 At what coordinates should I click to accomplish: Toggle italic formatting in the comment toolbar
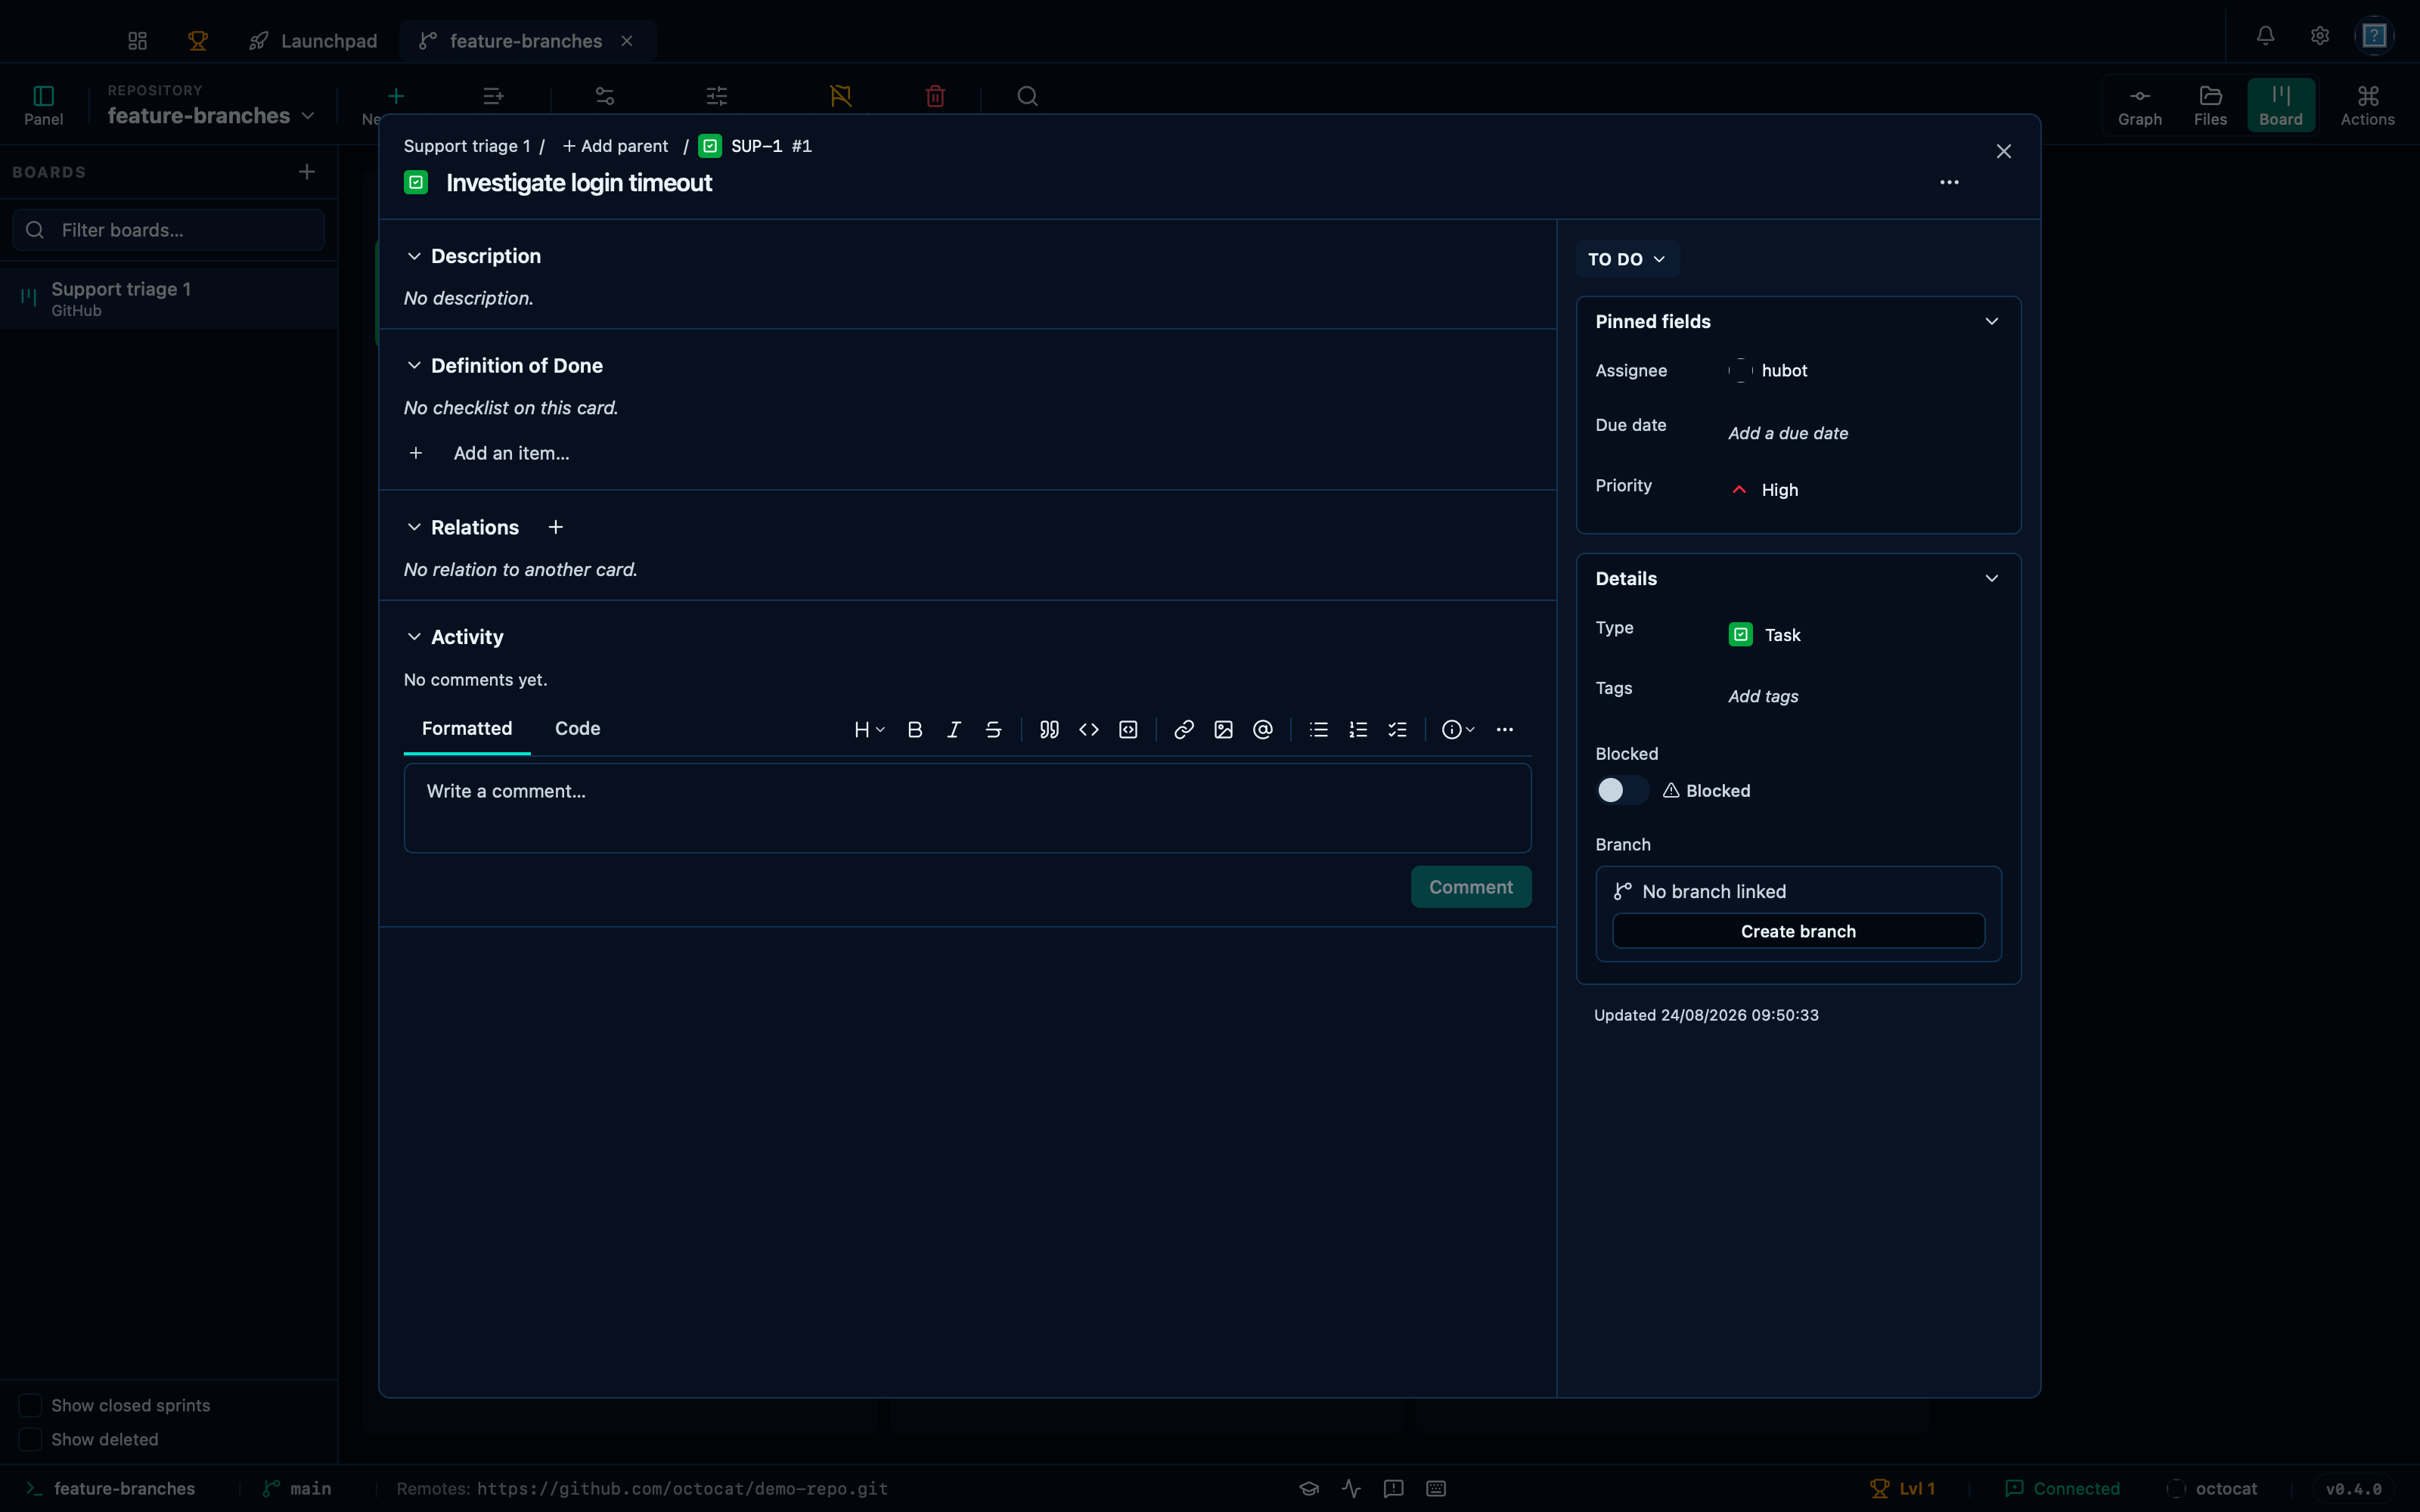(954, 730)
